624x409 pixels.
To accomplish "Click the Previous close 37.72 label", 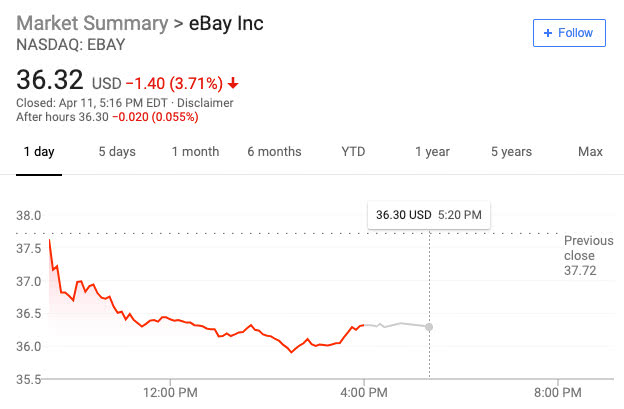I will pyautogui.click(x=588, y=255).
